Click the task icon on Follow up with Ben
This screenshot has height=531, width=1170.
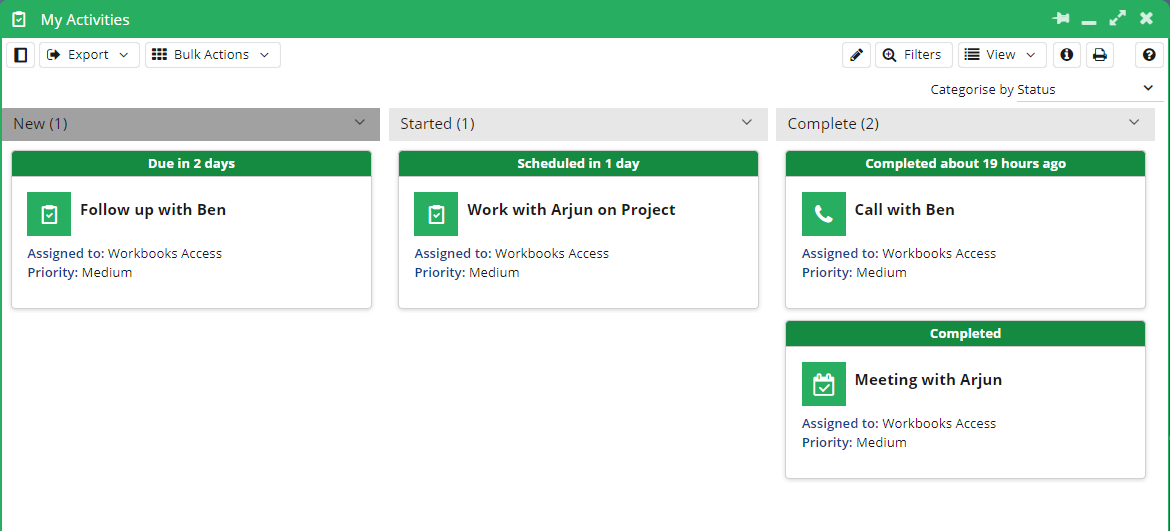tap(49, 214)
